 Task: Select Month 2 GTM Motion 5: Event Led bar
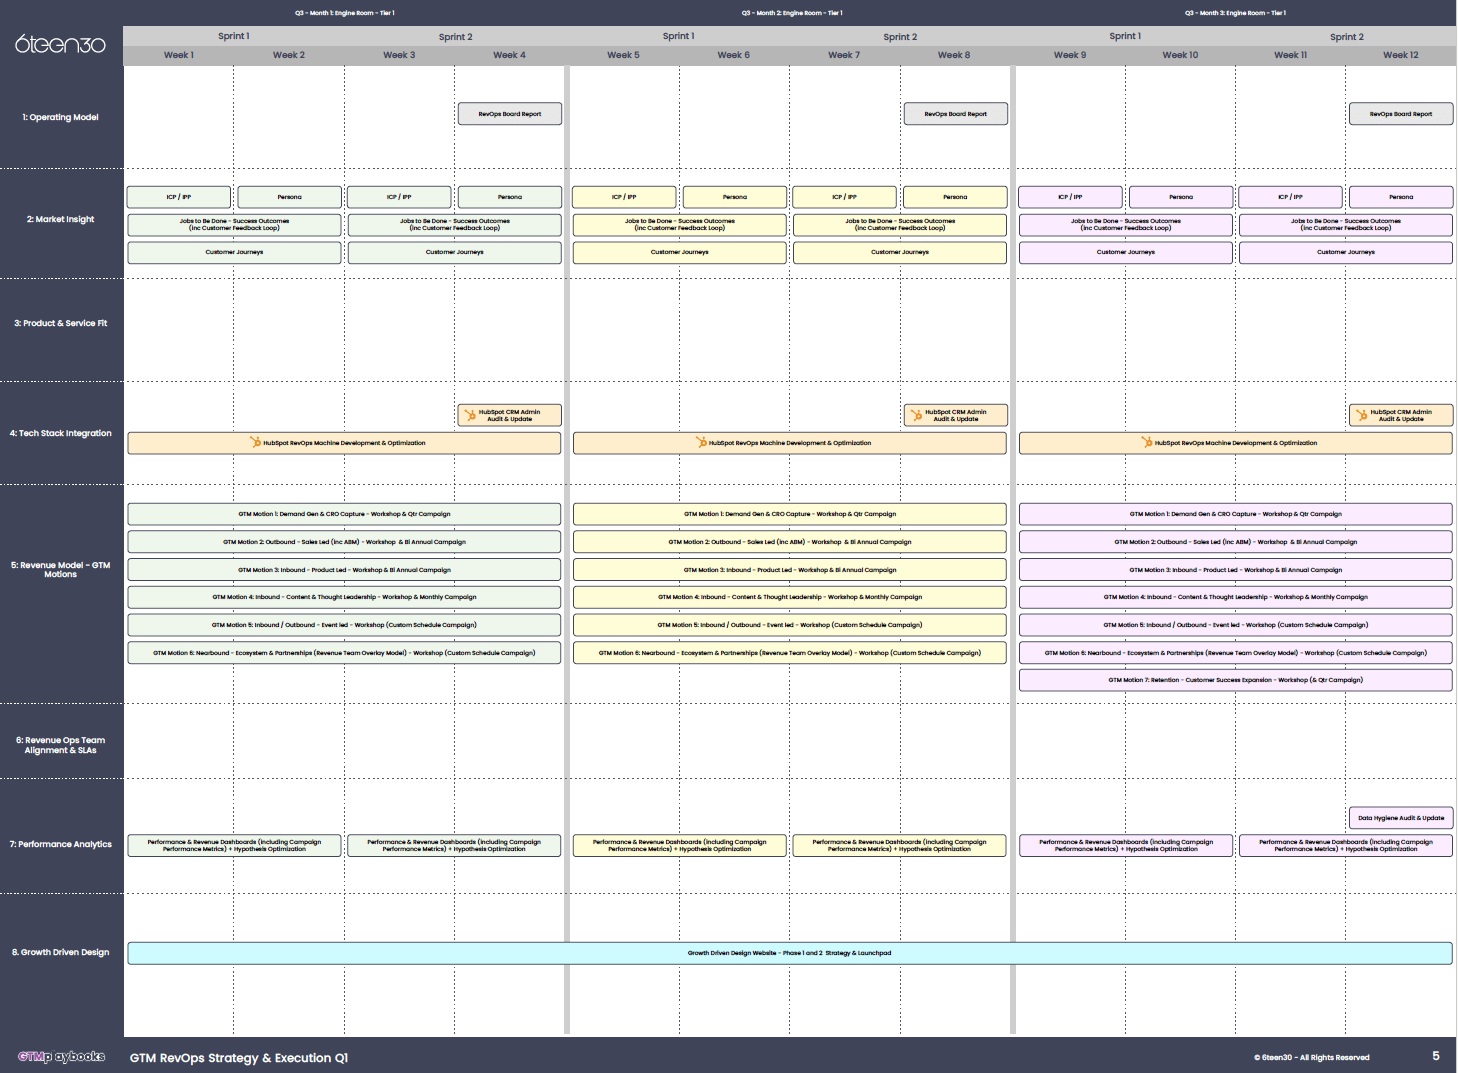pos(790,625)
